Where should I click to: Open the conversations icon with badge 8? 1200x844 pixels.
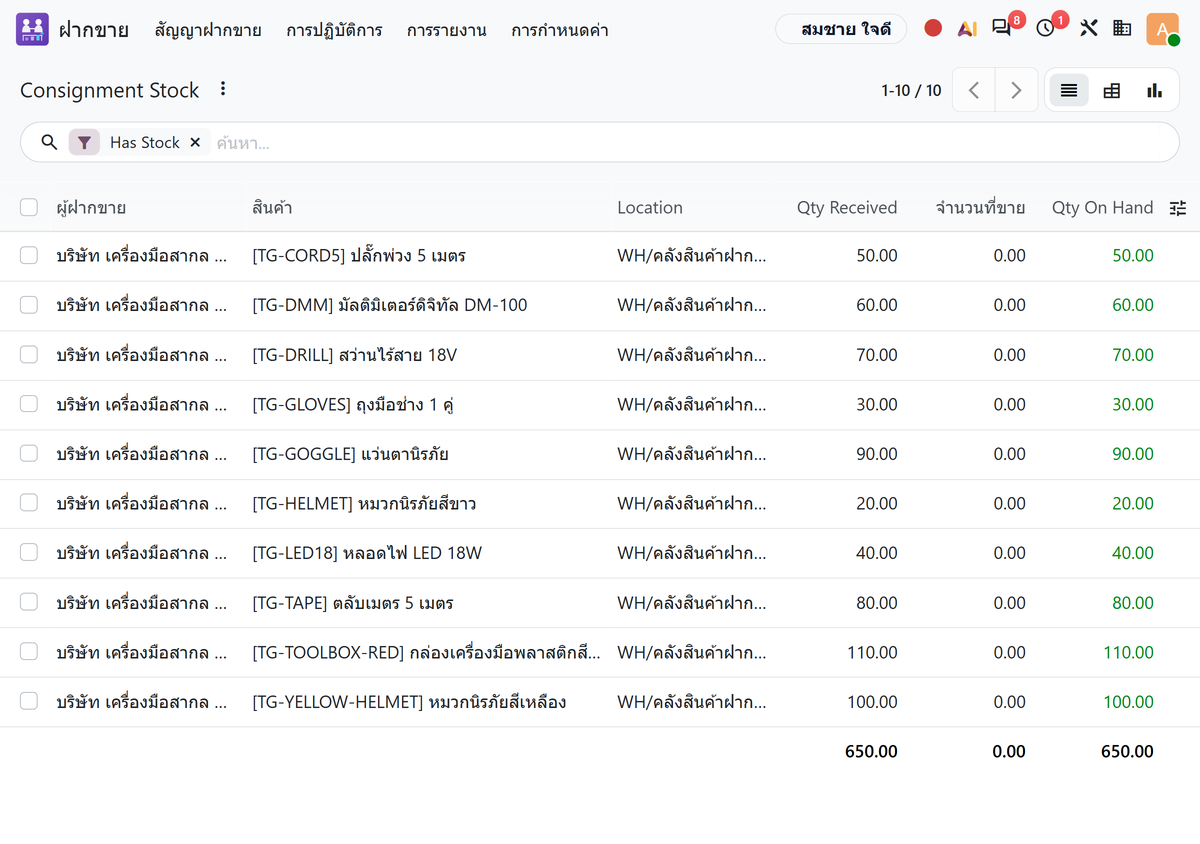pyautogui.click(x=1001, y=29)
